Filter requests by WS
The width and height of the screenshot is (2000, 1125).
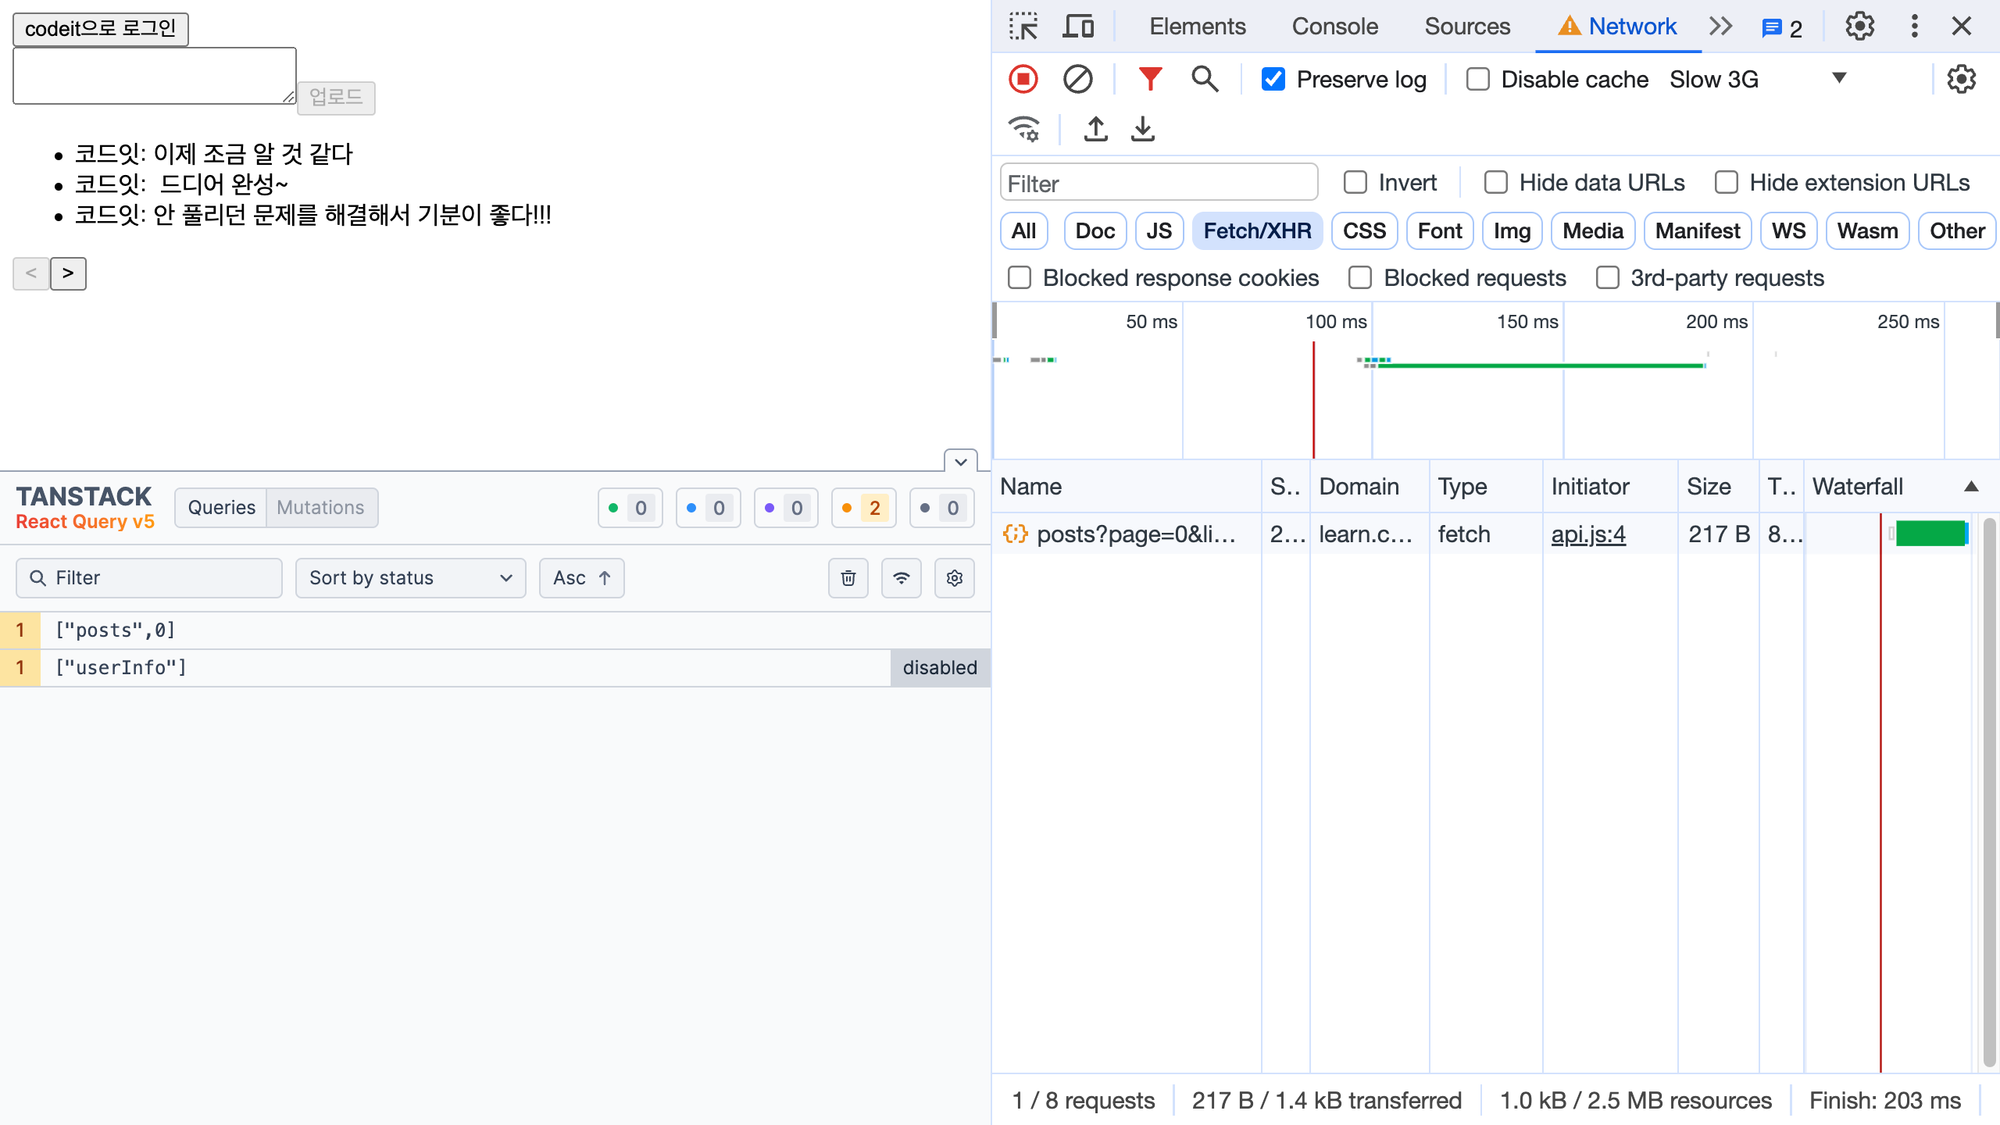point(1788,231)
